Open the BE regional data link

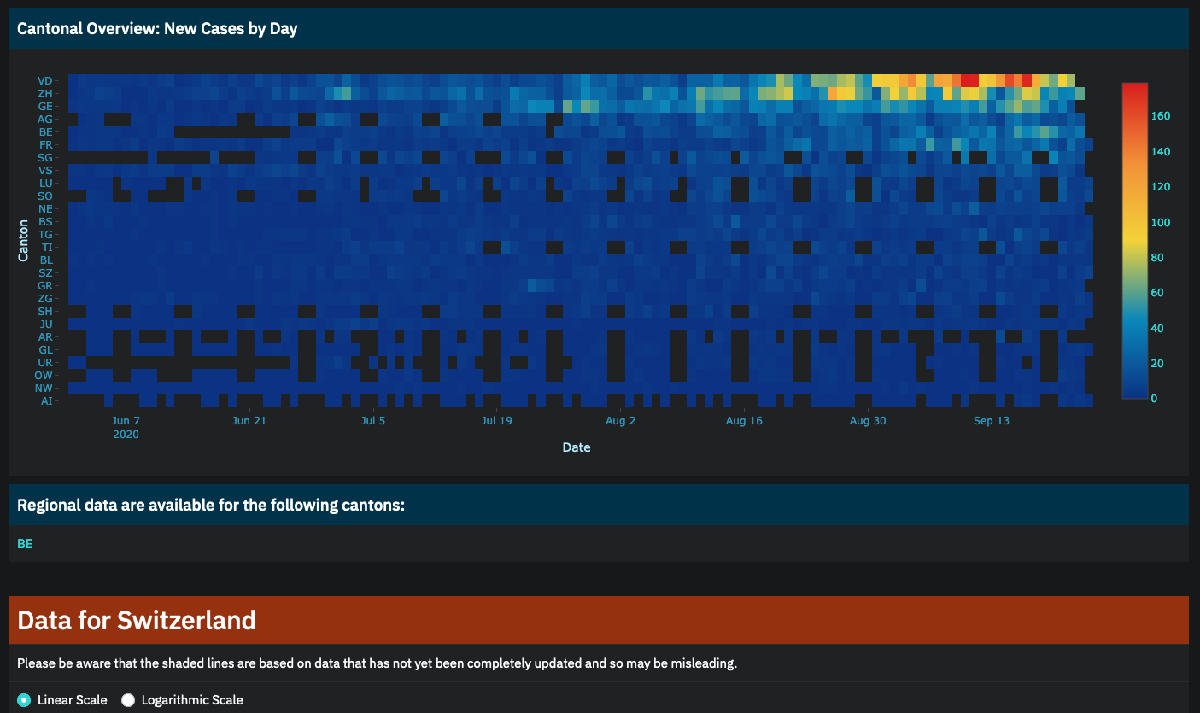(x=24, y=543)
